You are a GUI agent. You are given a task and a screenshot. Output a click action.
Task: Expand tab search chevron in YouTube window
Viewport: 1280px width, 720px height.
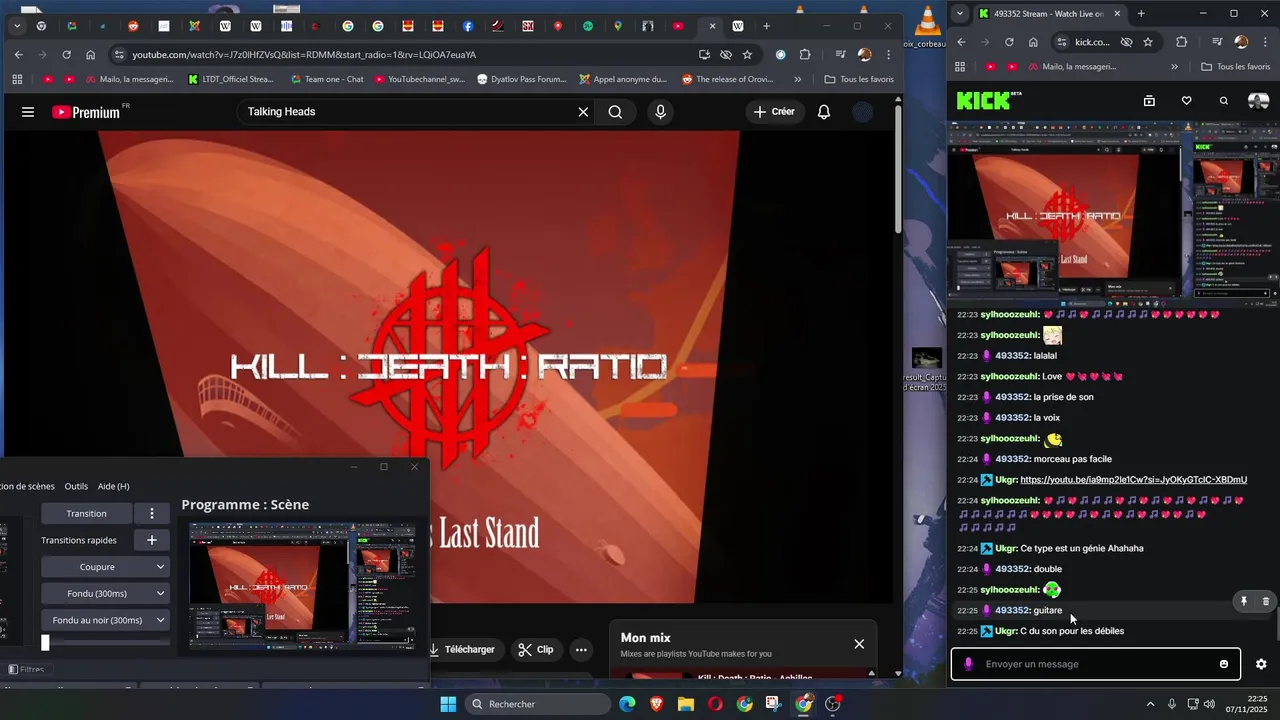point(17,26)
